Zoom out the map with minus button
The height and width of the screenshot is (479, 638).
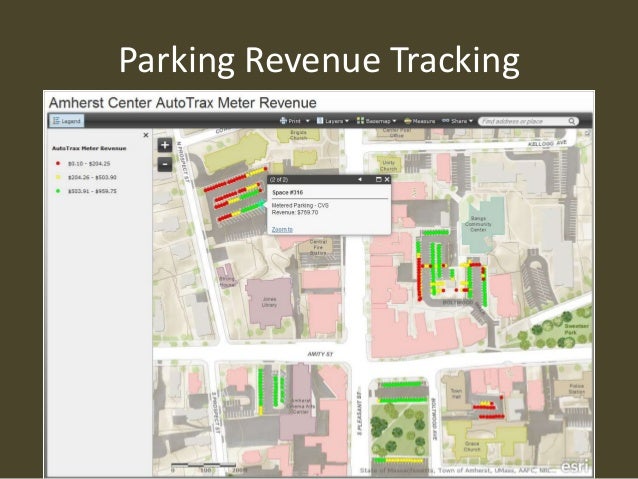tap(165, 165)
